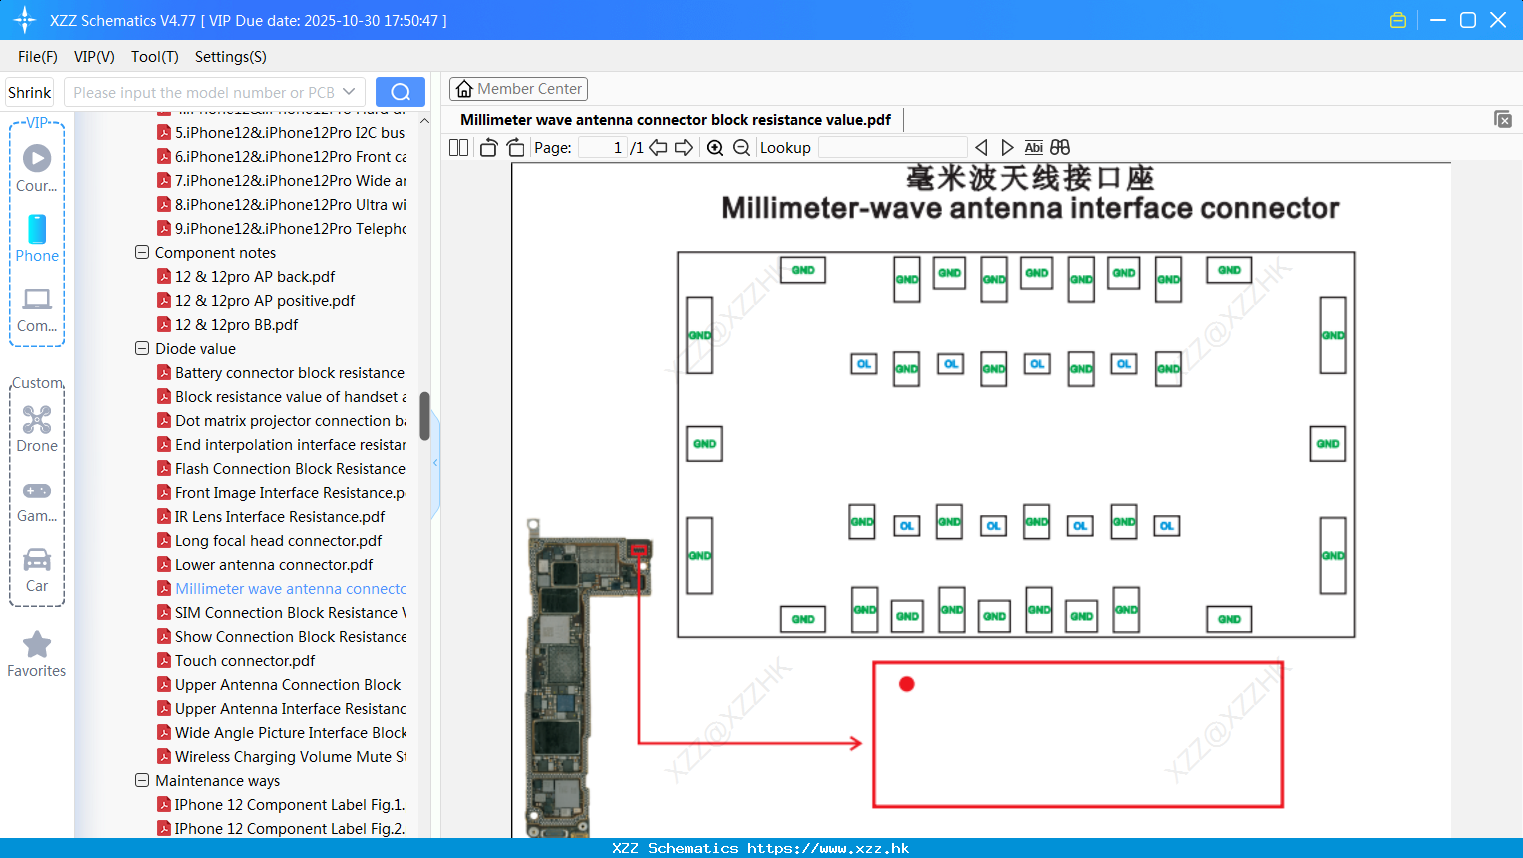
Task: Go to previous page arrow
Action: 658,147
